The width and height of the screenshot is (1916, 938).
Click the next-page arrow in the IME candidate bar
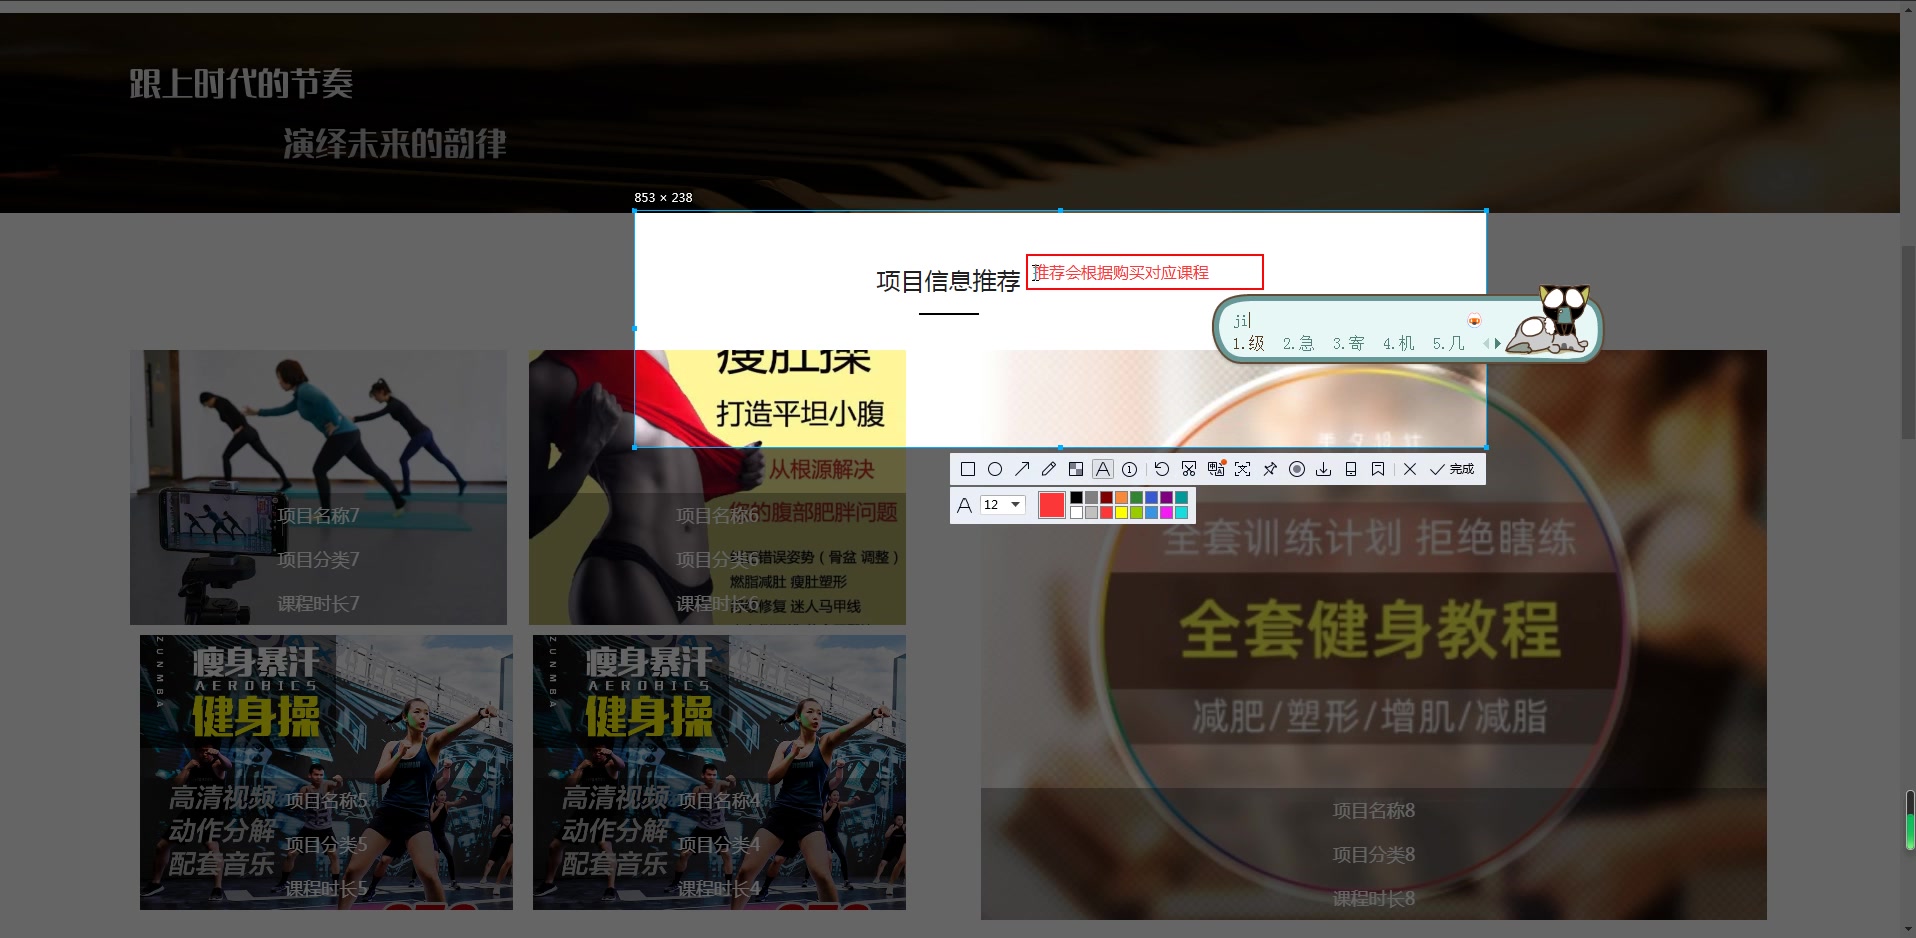point(1498,343)
